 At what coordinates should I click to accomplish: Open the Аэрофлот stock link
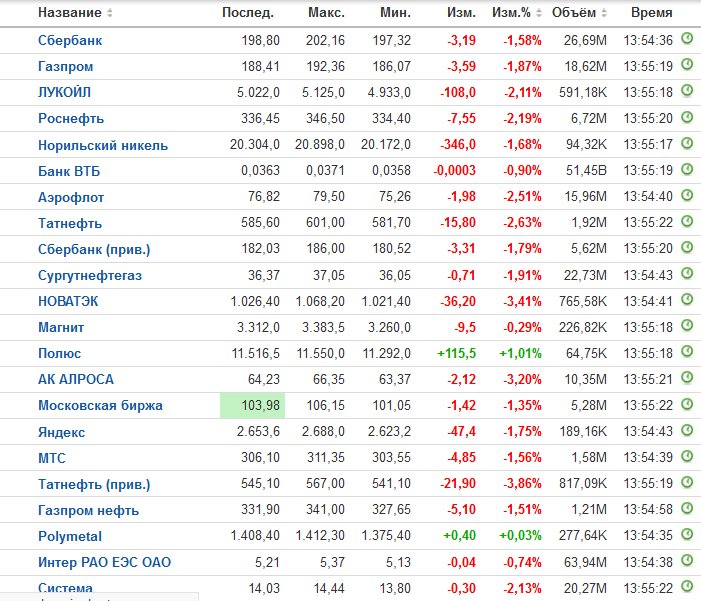(x=71, y=197)
